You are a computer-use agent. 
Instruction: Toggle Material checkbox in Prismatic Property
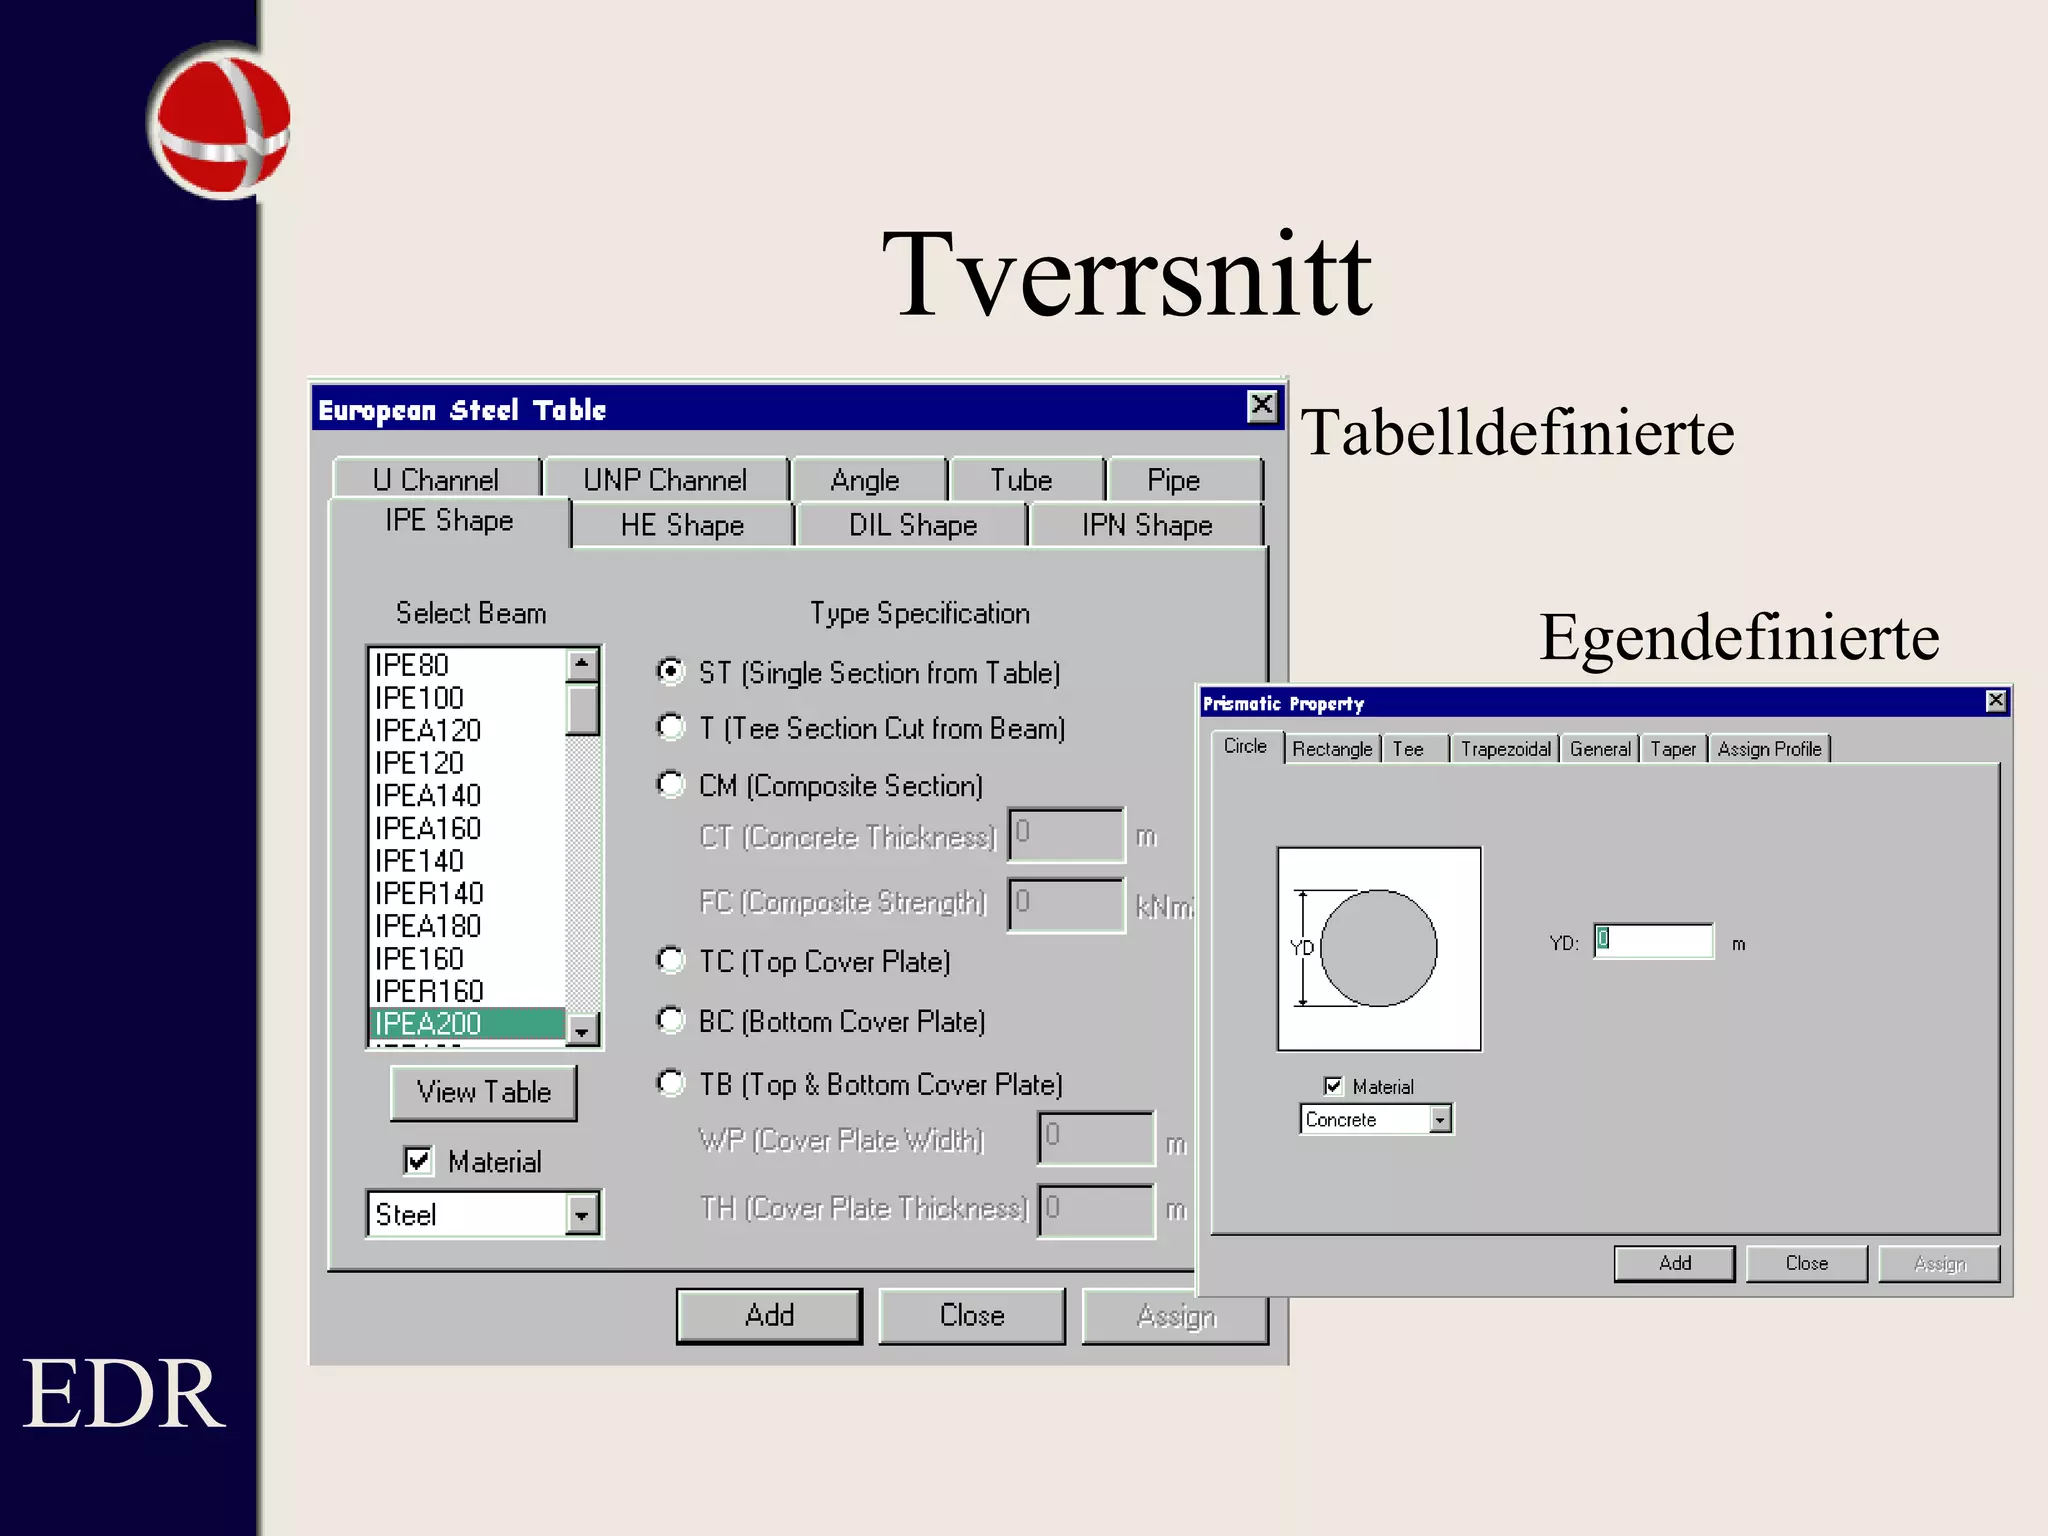click(1333, 1086)
